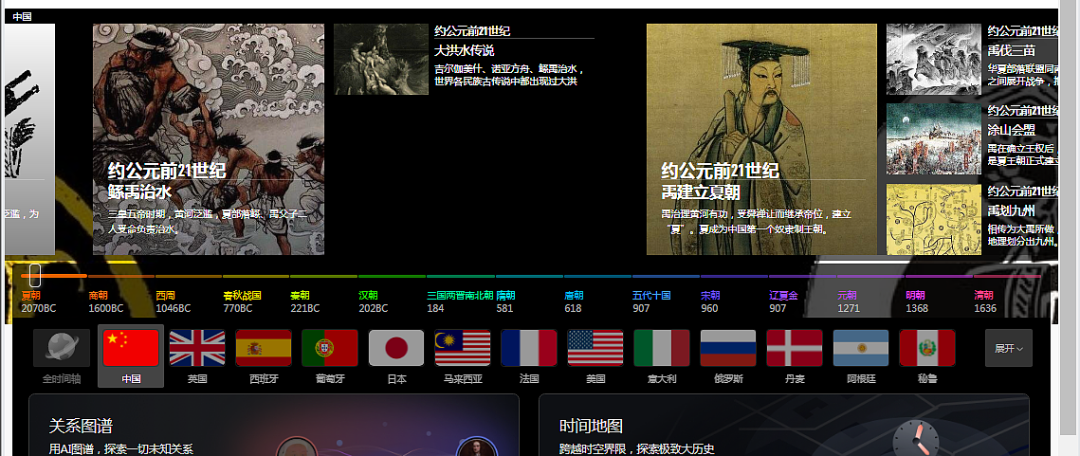The height and width of the screenshot is (456, 1080).
Task: Select the Russia flag (俄罗斯)
Action: point(728,348)
